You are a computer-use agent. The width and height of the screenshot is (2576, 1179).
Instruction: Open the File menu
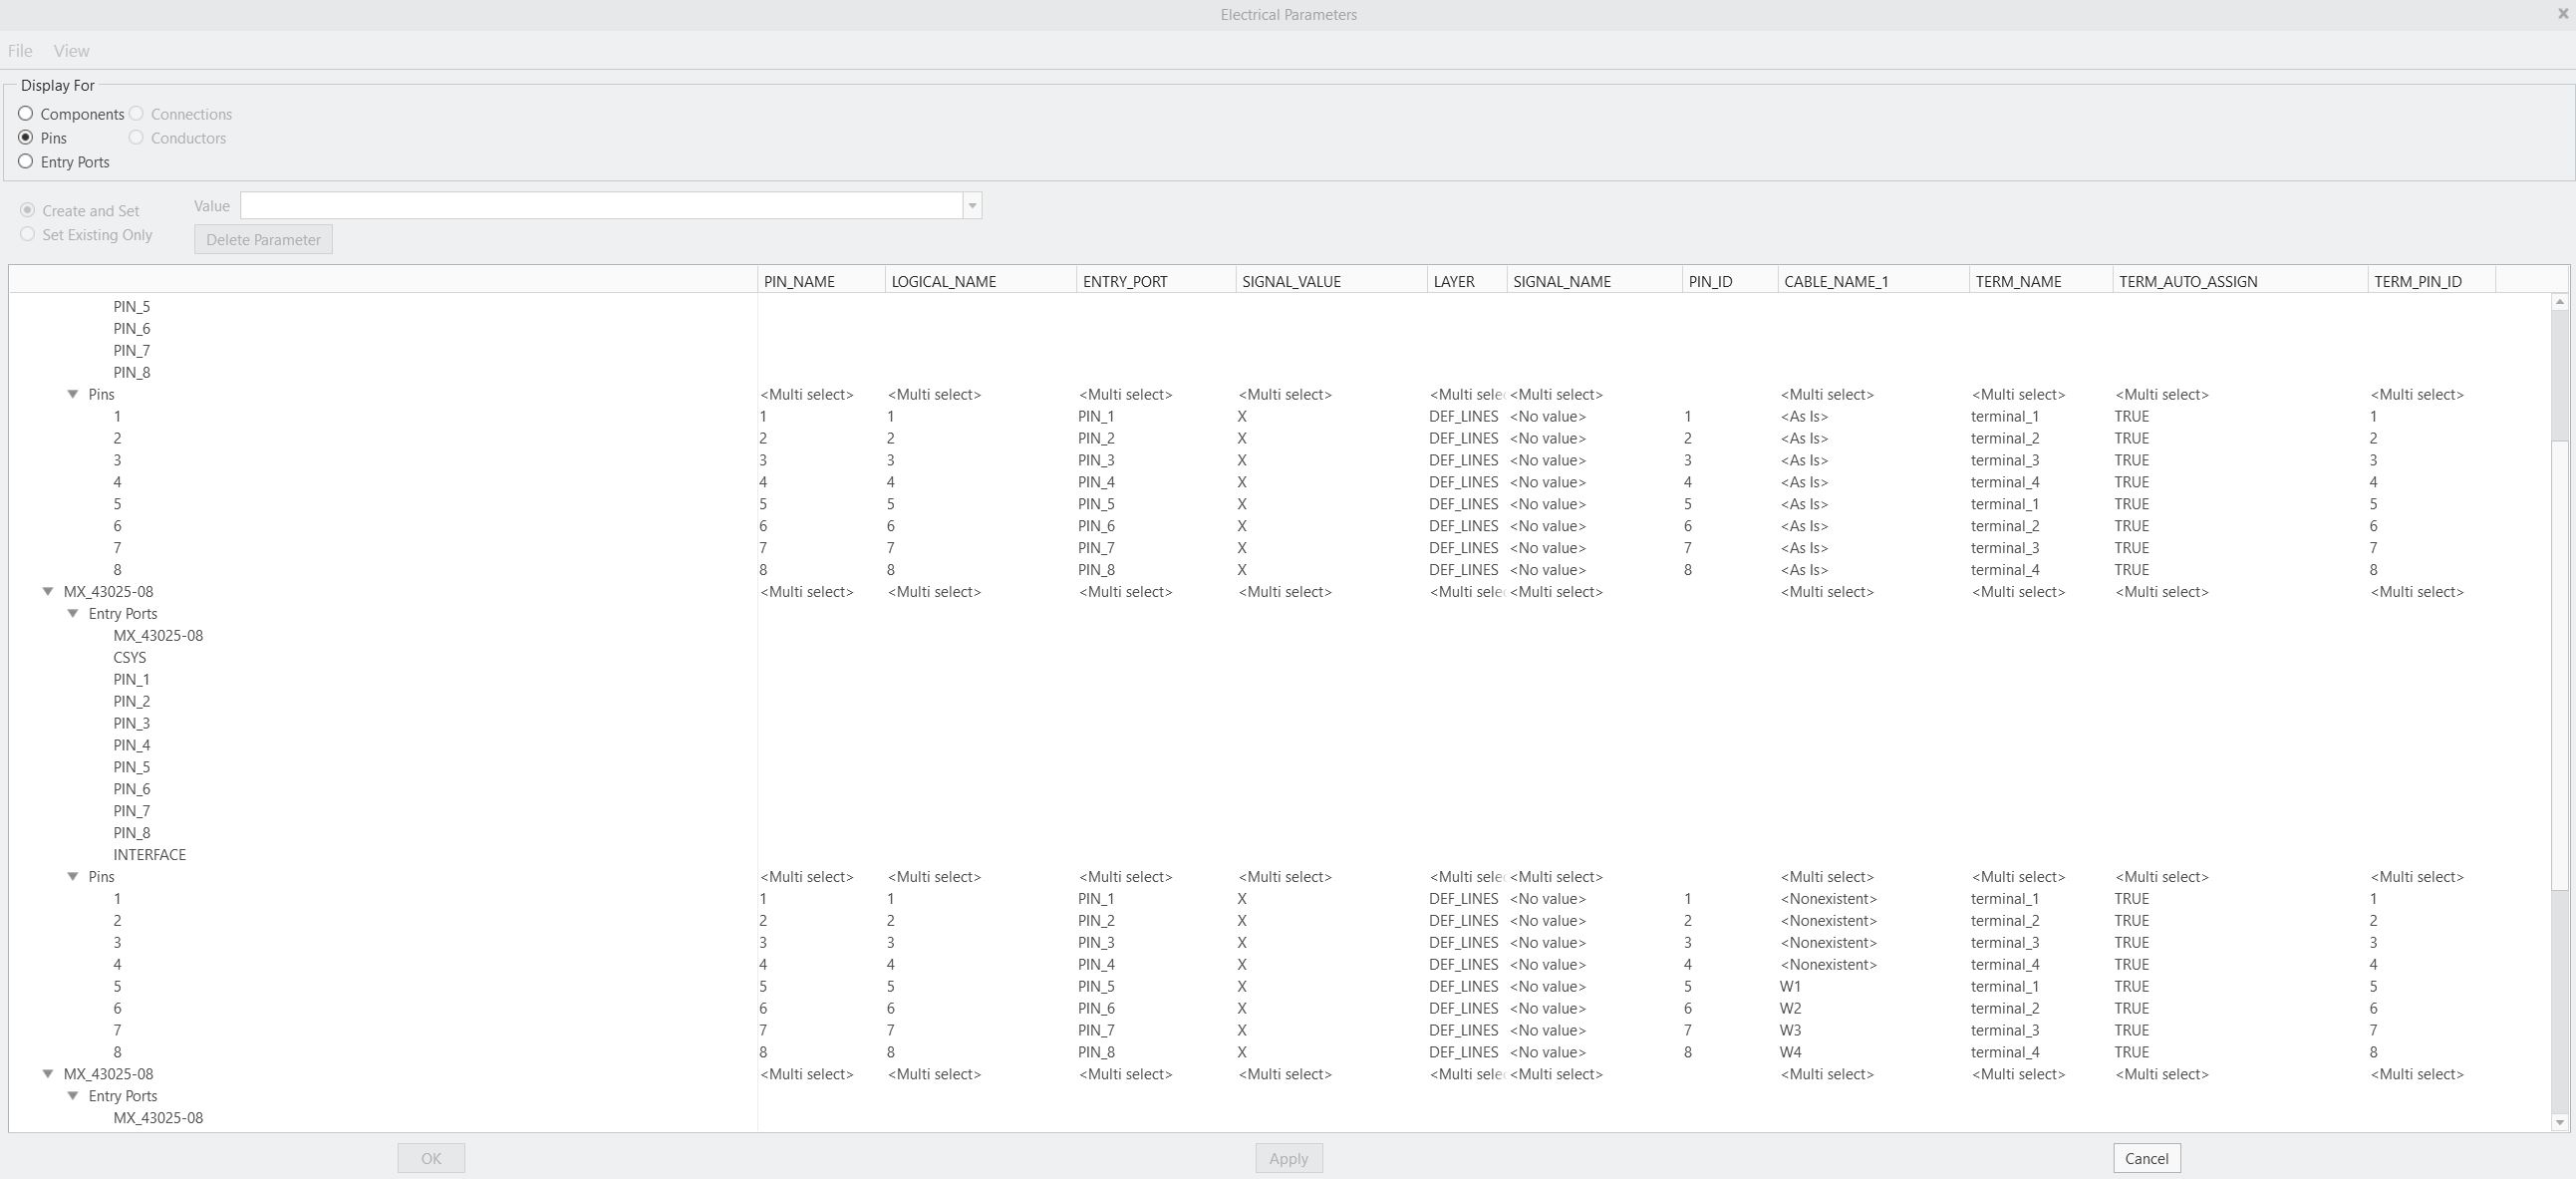point(19,50)
